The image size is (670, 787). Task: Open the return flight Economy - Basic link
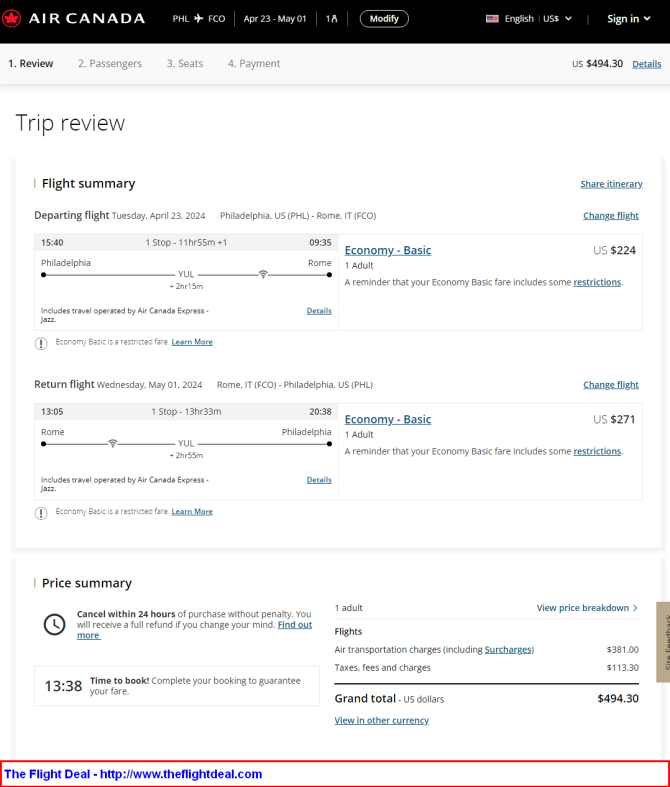(388, 420)
